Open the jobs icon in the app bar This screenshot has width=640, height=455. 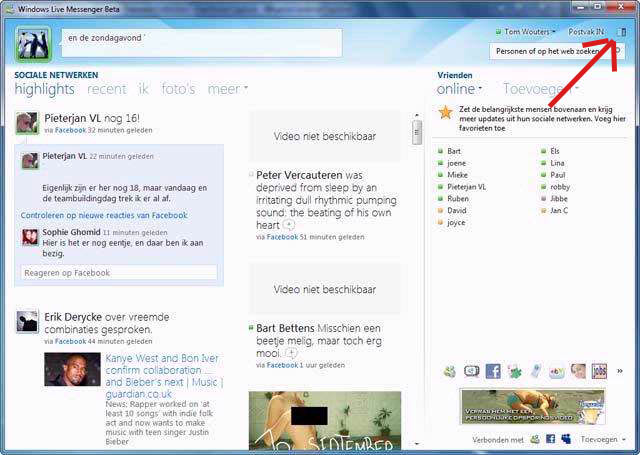[599, 371]
